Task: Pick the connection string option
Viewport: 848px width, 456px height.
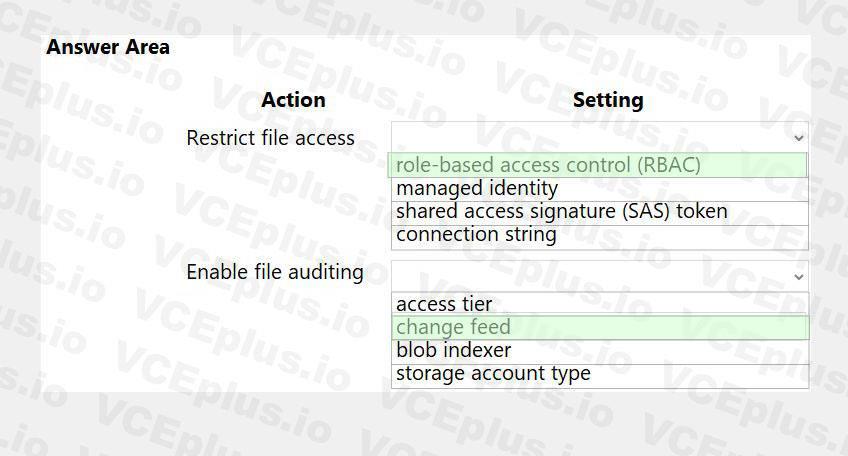Action: click(x=600, y=237)
